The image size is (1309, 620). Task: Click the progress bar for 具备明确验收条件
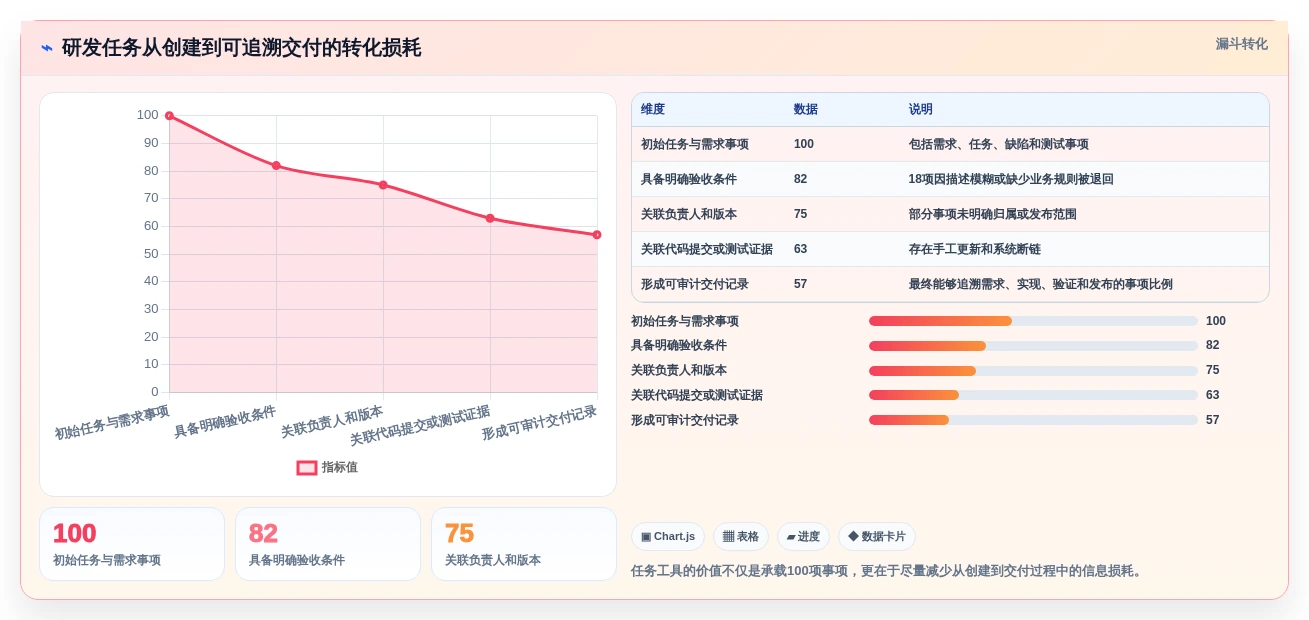[1033, 346]
